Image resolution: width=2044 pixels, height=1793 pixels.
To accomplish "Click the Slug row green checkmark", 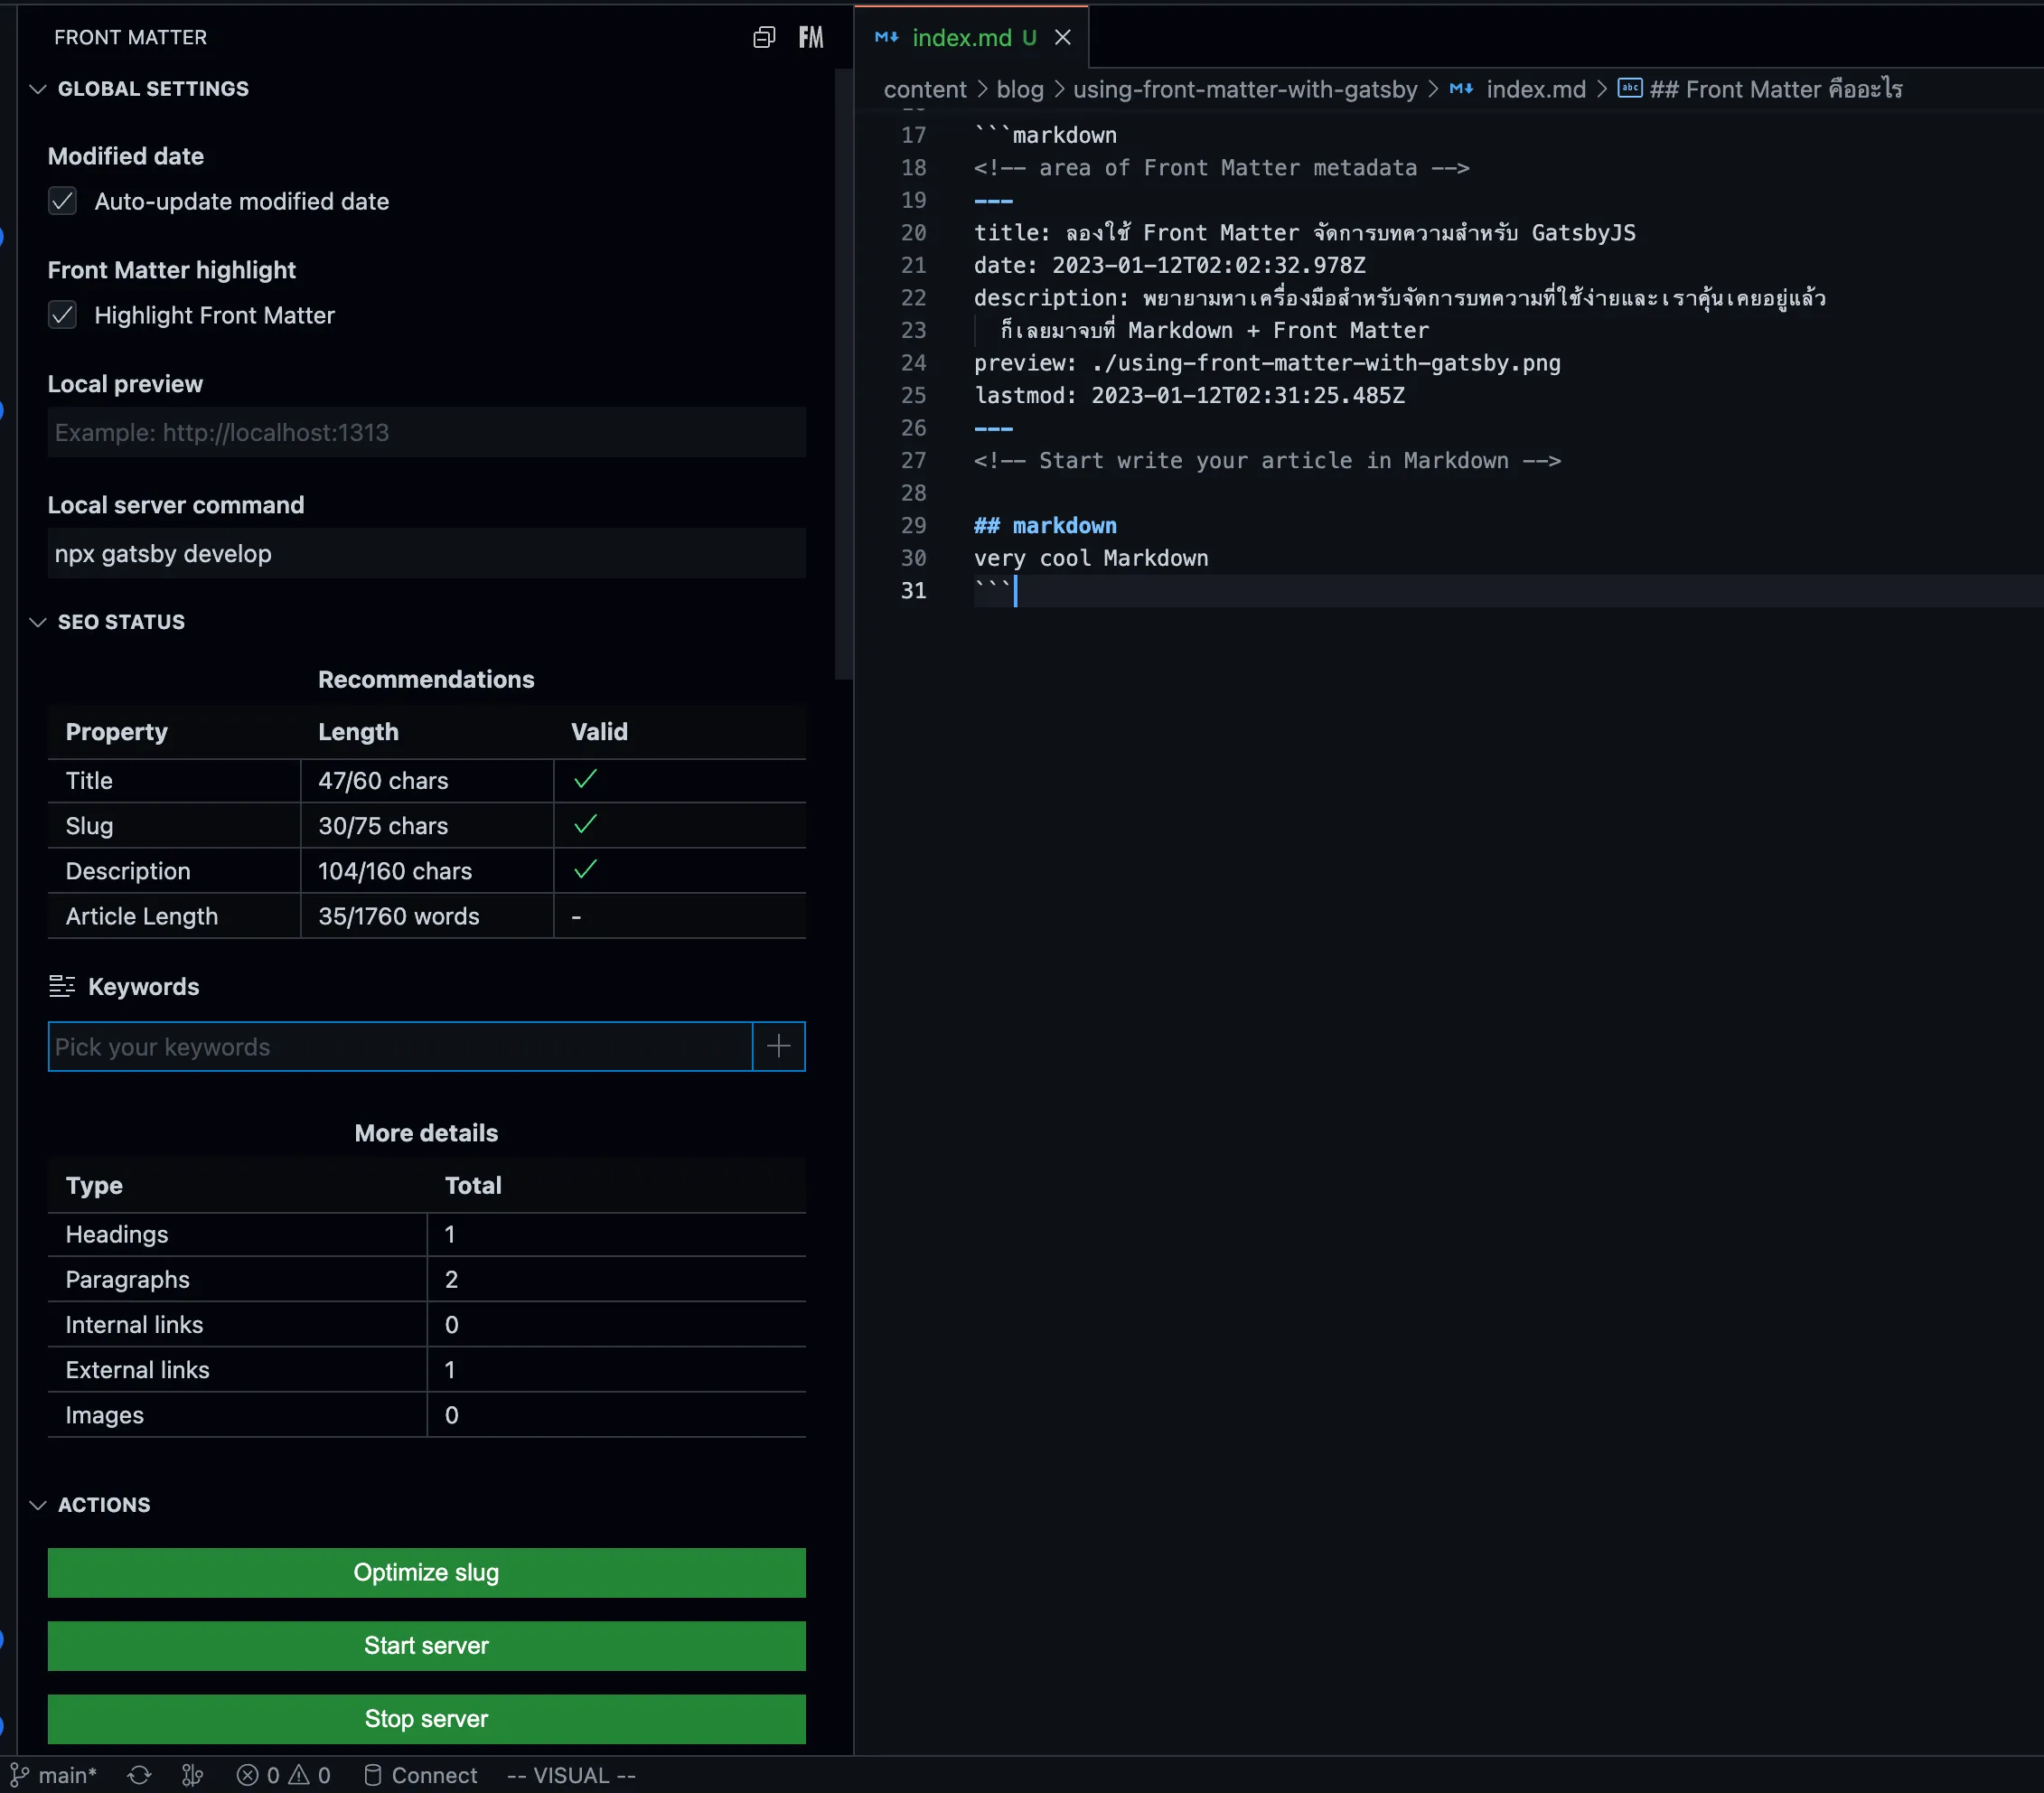I will click(x=586, y=824).
